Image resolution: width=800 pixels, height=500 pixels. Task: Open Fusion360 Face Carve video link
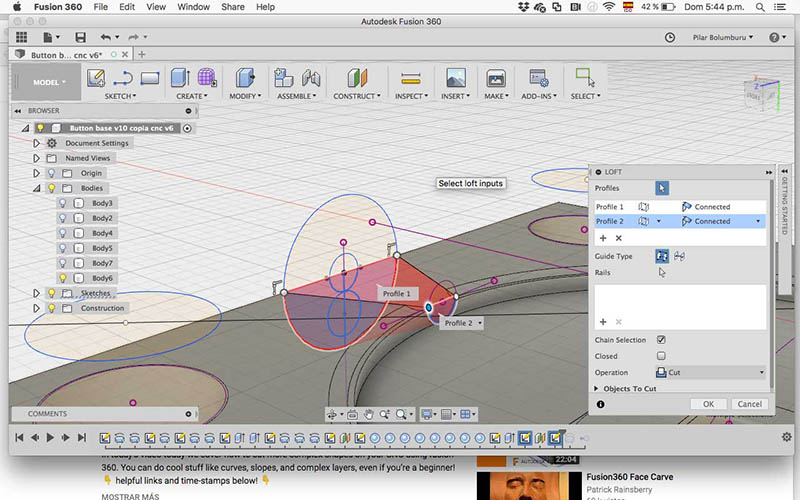(630, 477)
